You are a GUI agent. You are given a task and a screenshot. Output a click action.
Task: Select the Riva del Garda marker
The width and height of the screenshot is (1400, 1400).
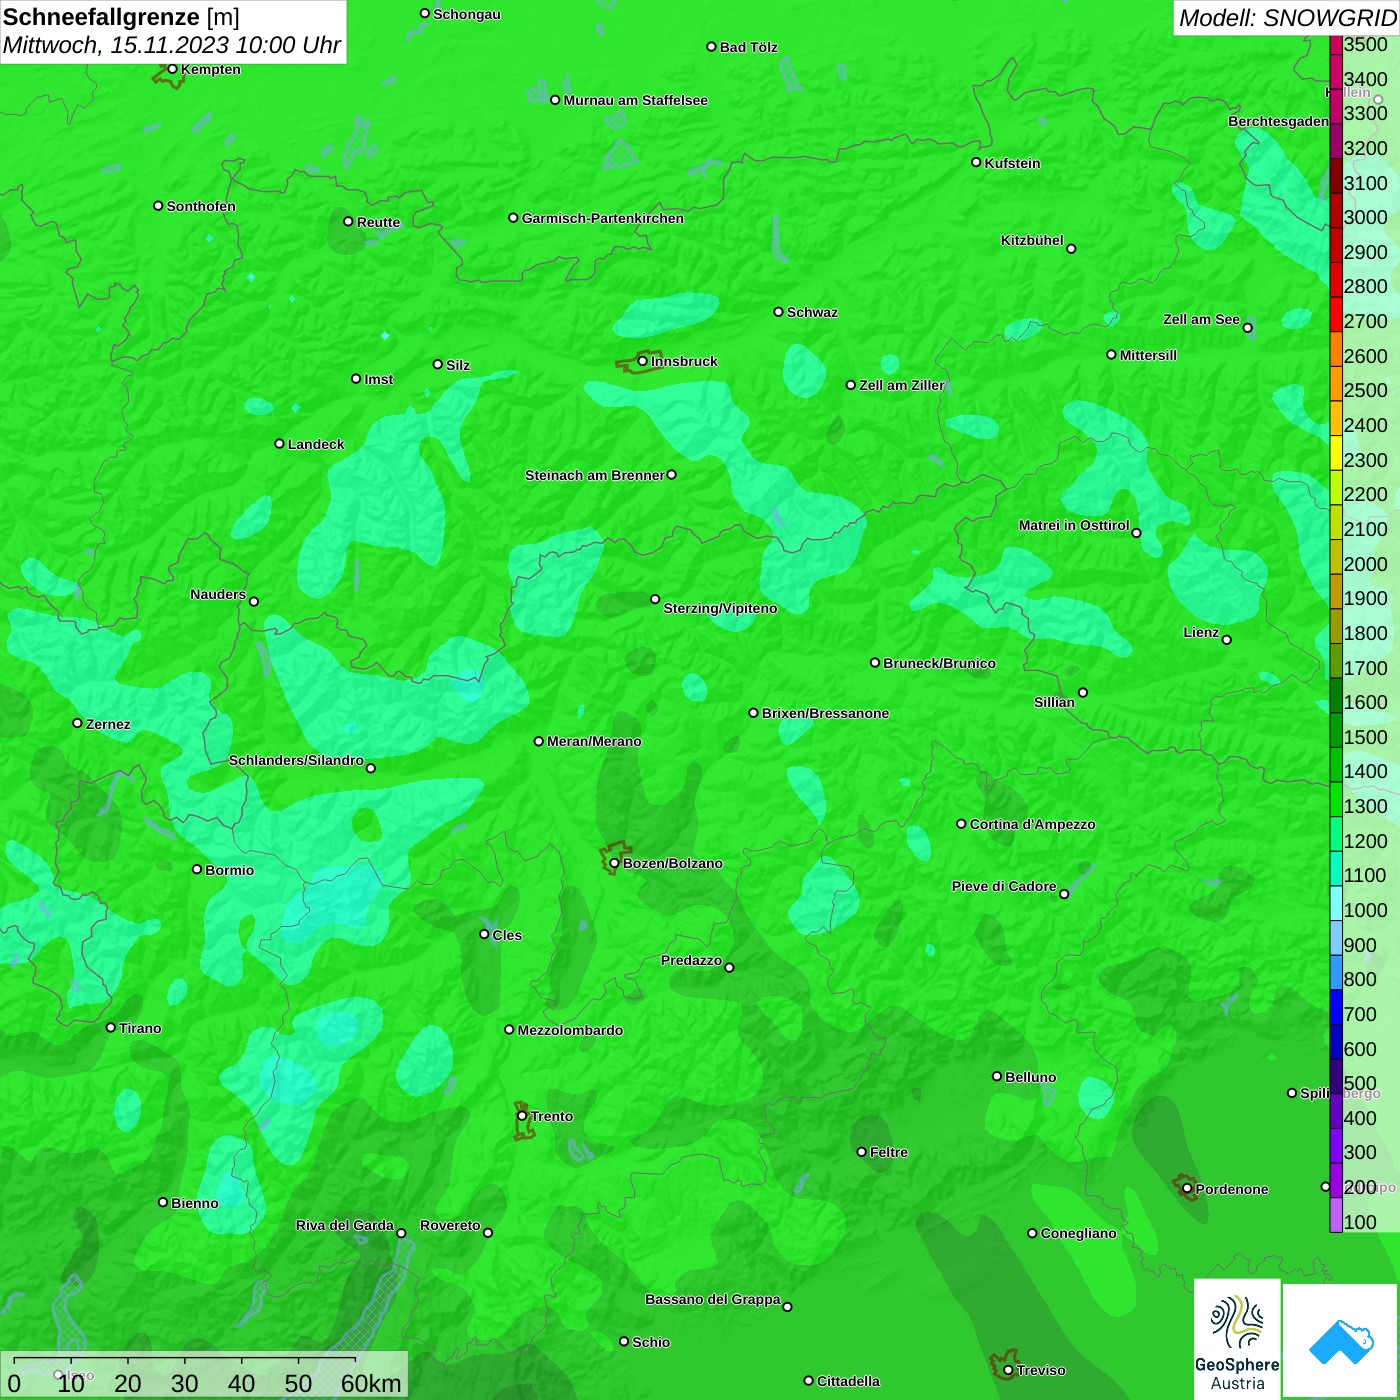tap(401, 1233)
